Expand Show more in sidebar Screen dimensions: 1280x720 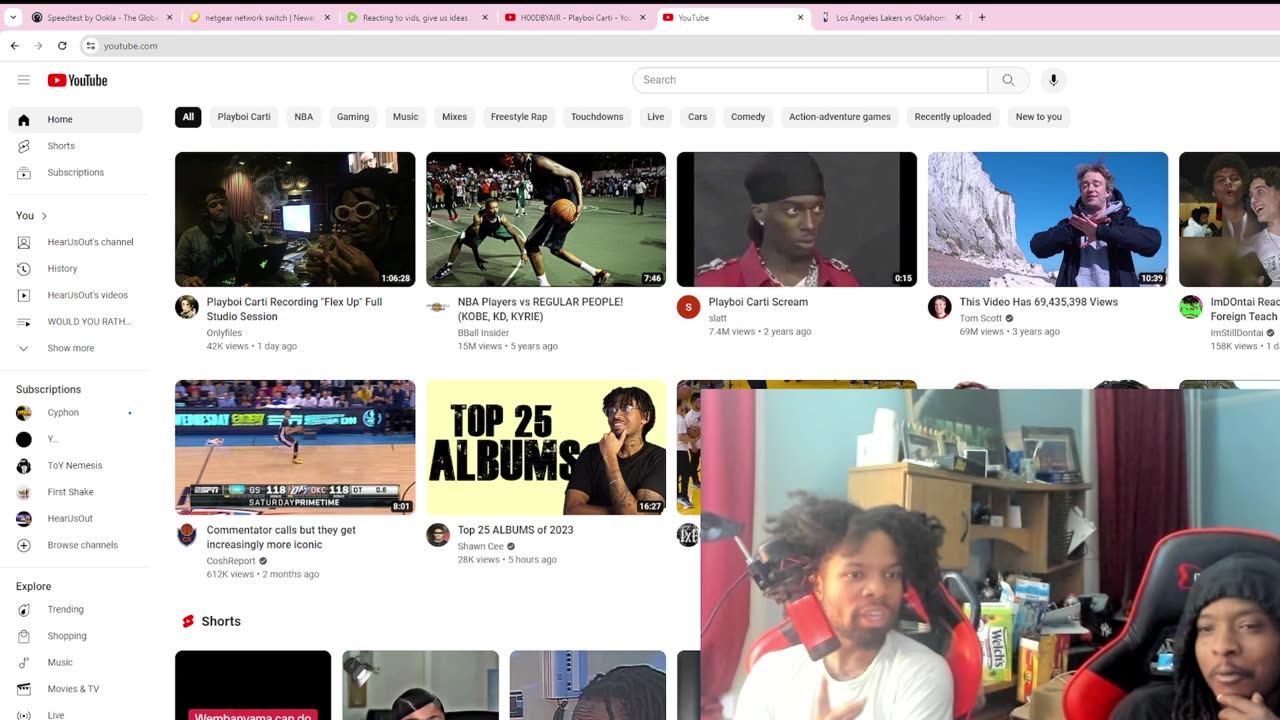(x=76, y=348)
